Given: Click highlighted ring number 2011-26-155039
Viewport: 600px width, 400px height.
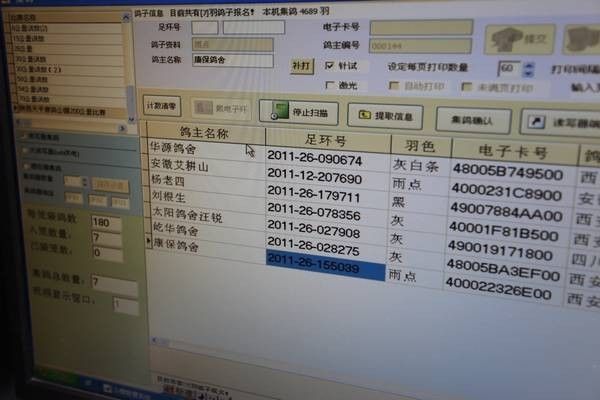Looking at the screenshot, I should (x=325, y=265).
